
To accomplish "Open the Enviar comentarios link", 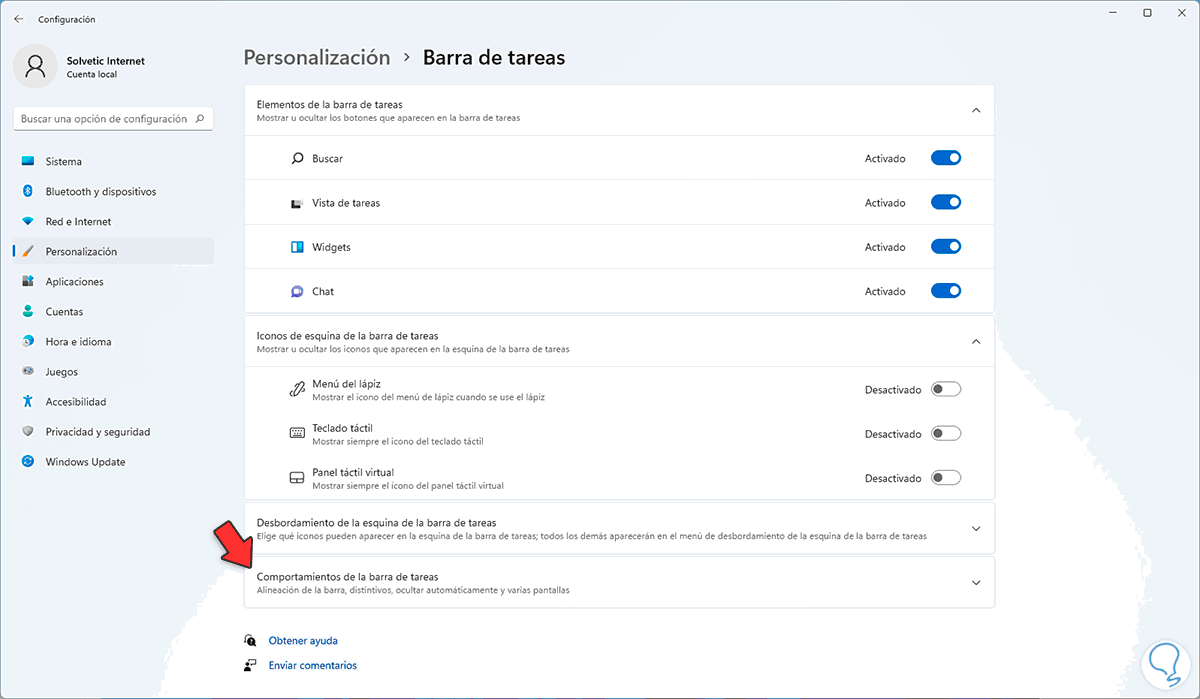I will point(312,665).
